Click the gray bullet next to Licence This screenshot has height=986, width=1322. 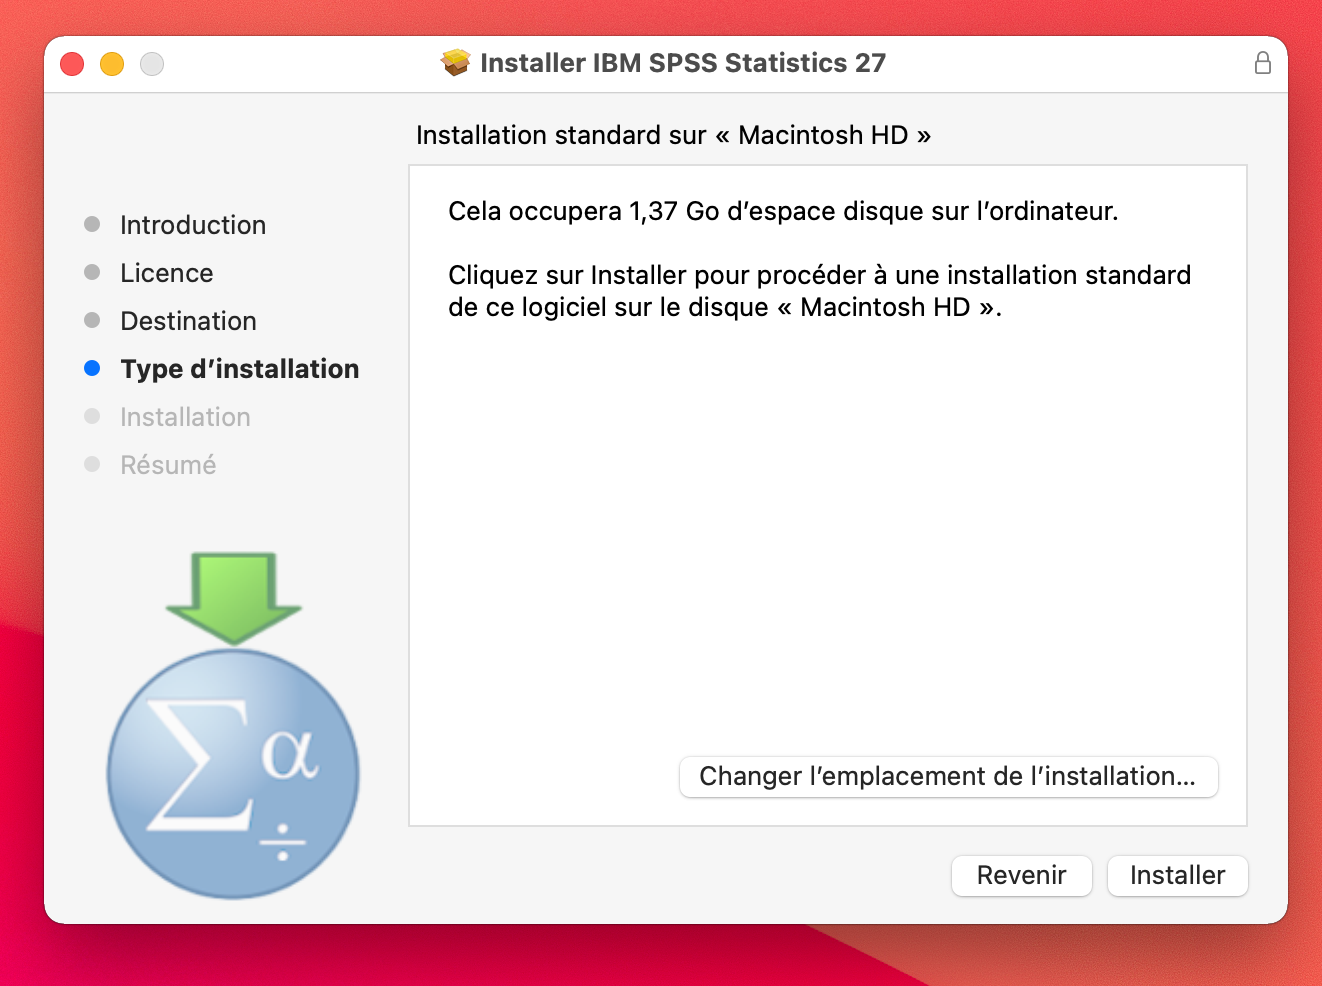pyautogui.click(x=92, y=272)
